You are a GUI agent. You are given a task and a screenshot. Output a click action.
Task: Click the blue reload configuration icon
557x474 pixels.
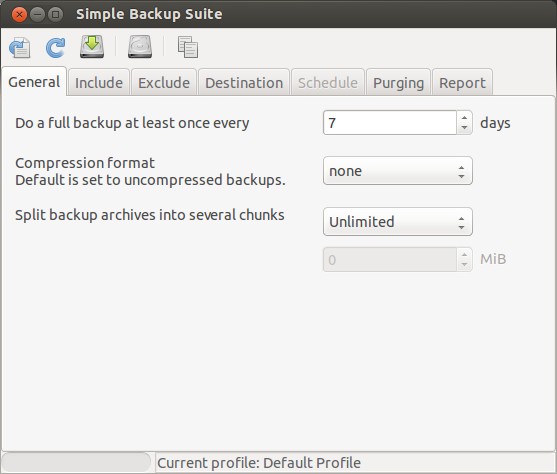(x=55, y=47)
